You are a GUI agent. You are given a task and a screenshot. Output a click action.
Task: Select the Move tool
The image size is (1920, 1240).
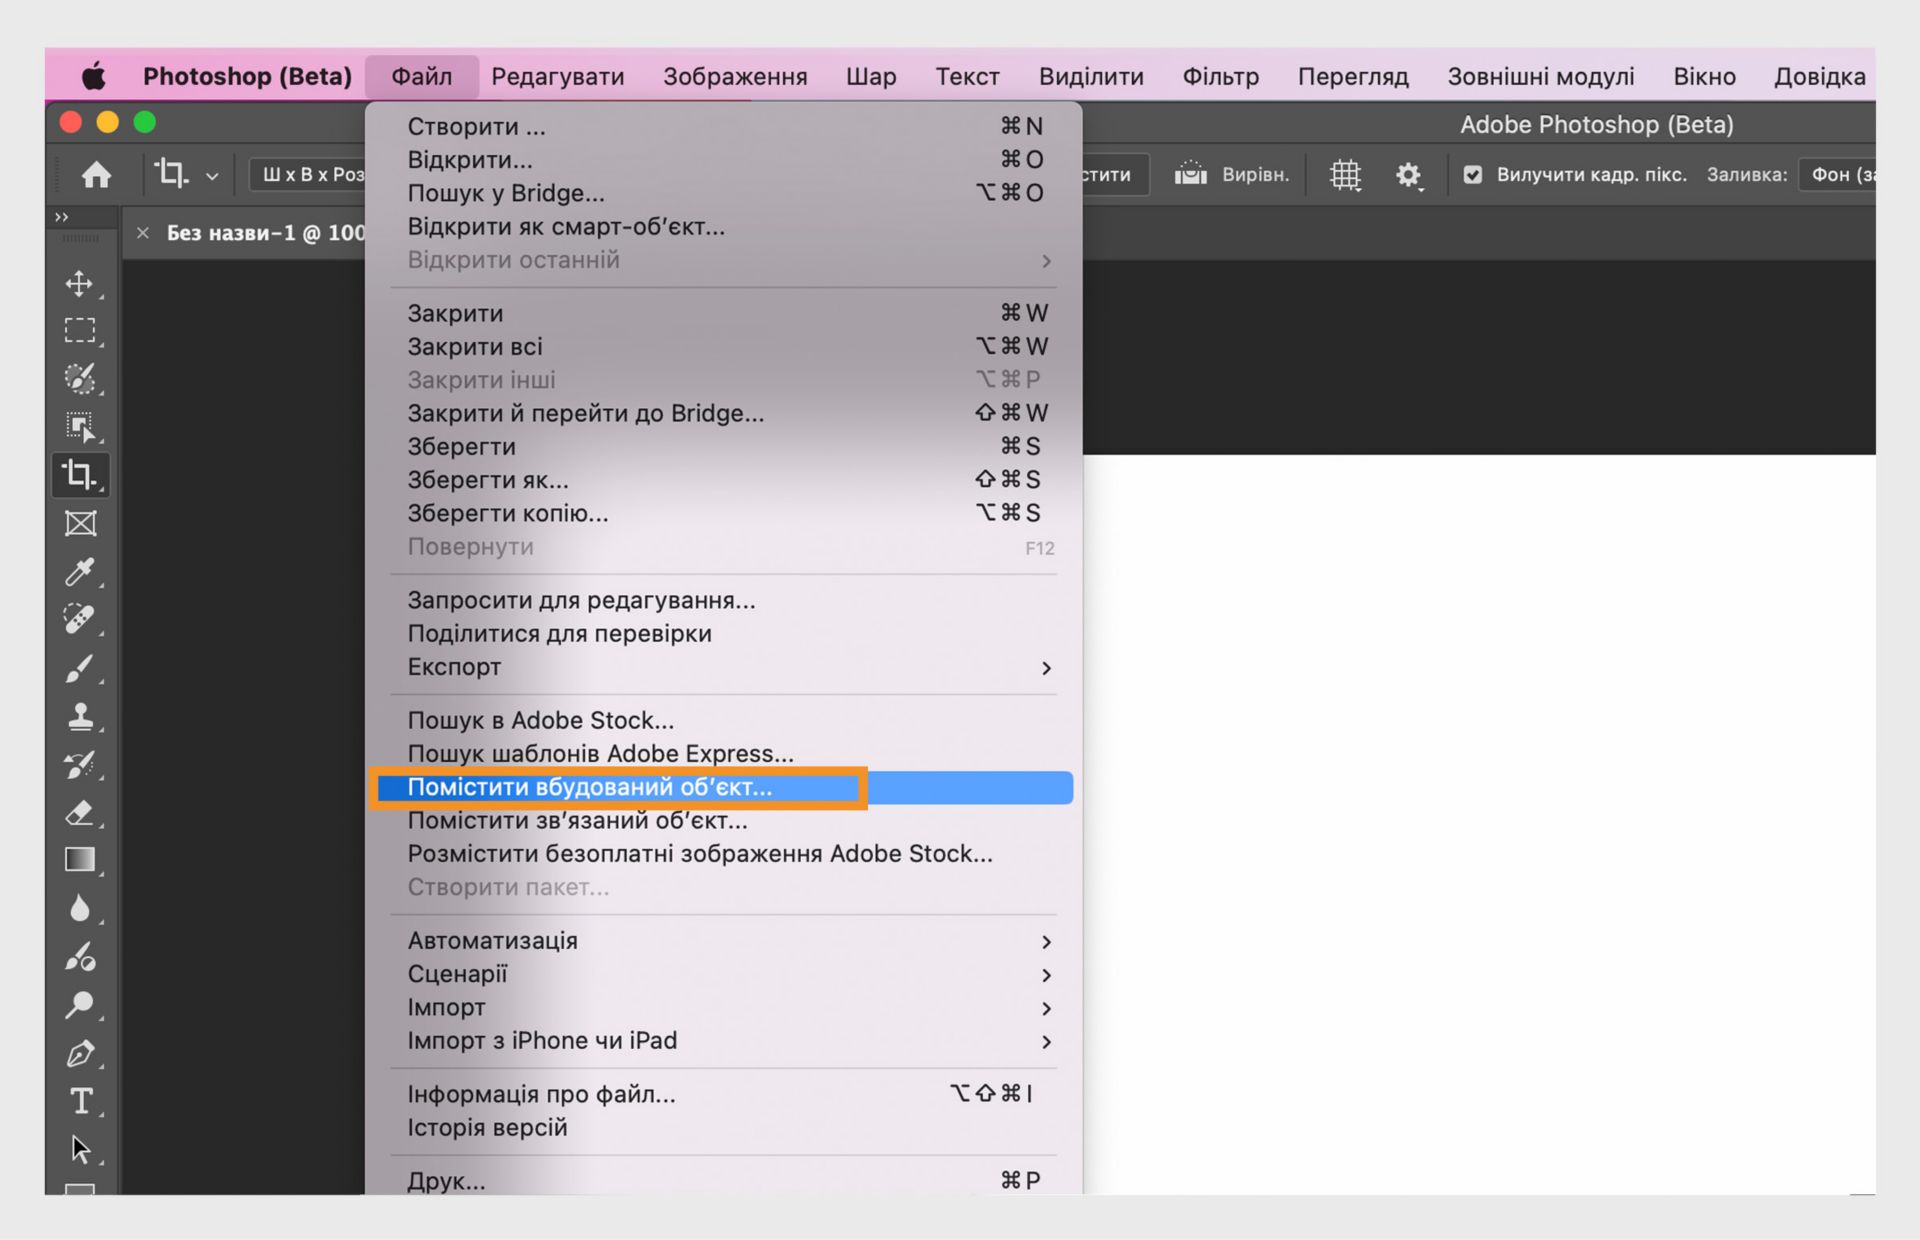click(80, 284)
